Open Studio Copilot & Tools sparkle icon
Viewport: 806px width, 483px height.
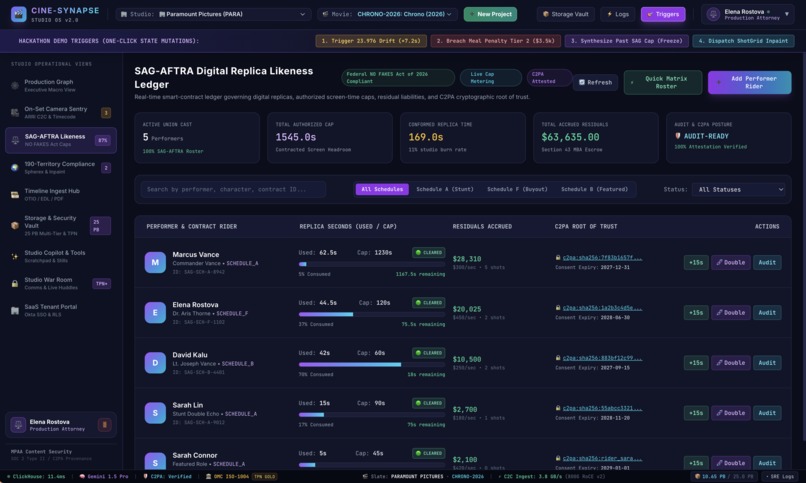[15, 256]
